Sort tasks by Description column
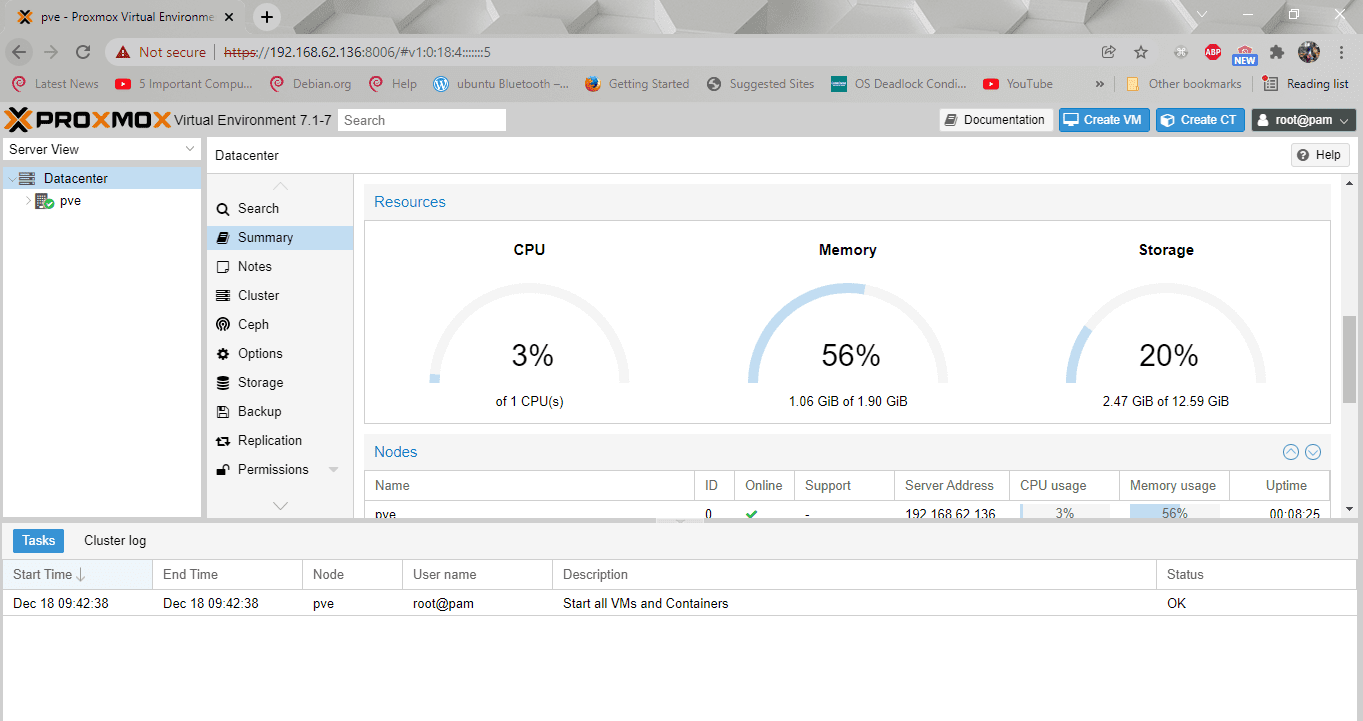The width and height of the screenshot is (1363, 721). 854,574
